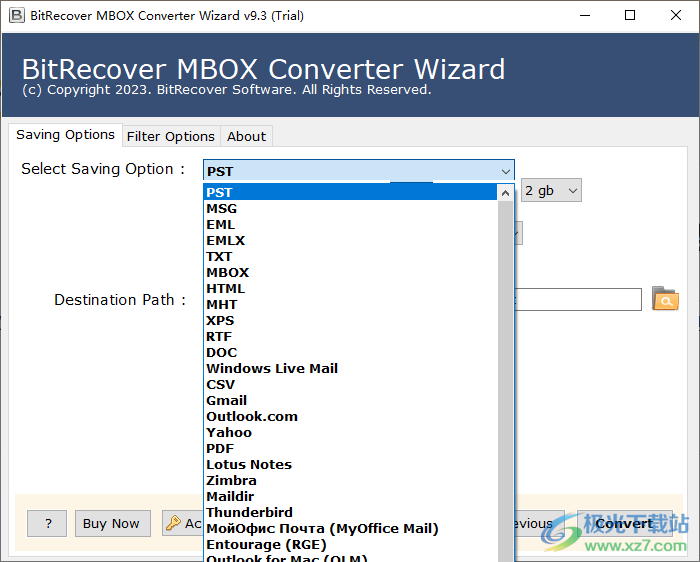This screenshot has height=562, width=700.
Task: Select HTML in the dropdown list
Action: coord(350,288)
